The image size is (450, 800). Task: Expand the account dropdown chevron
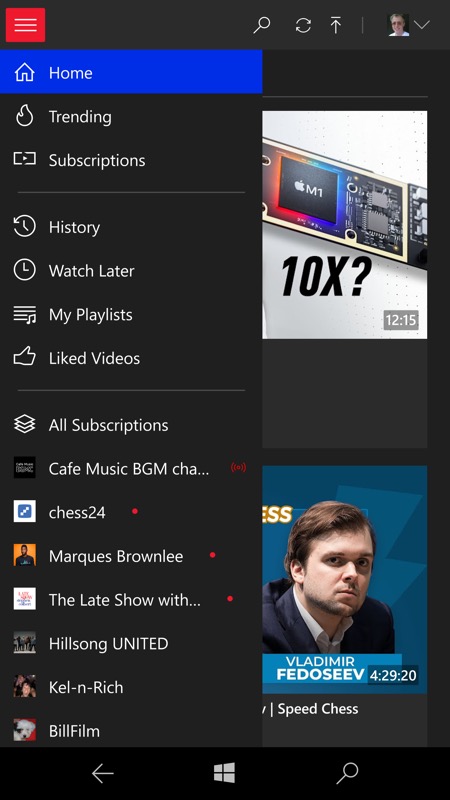pos(421,24)
